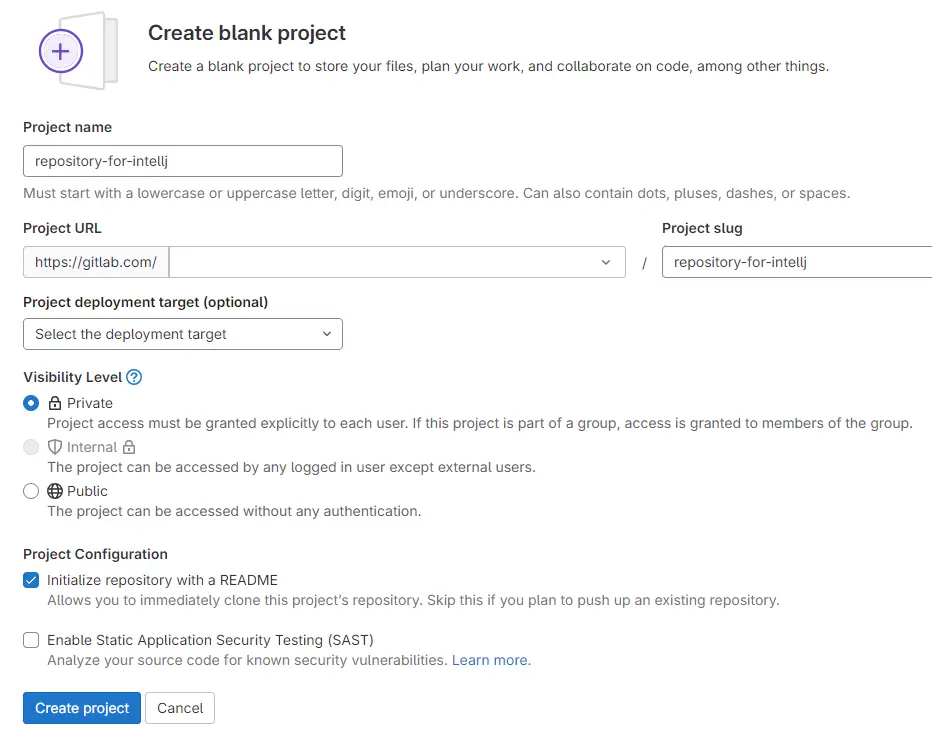The image size is (932, 732).
Task: Expand the Project URL chevron
Action: click(x=605, y=262)
